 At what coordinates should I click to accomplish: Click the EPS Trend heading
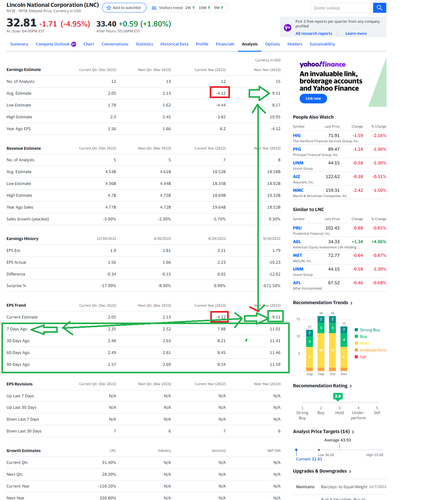coord(16,305)
